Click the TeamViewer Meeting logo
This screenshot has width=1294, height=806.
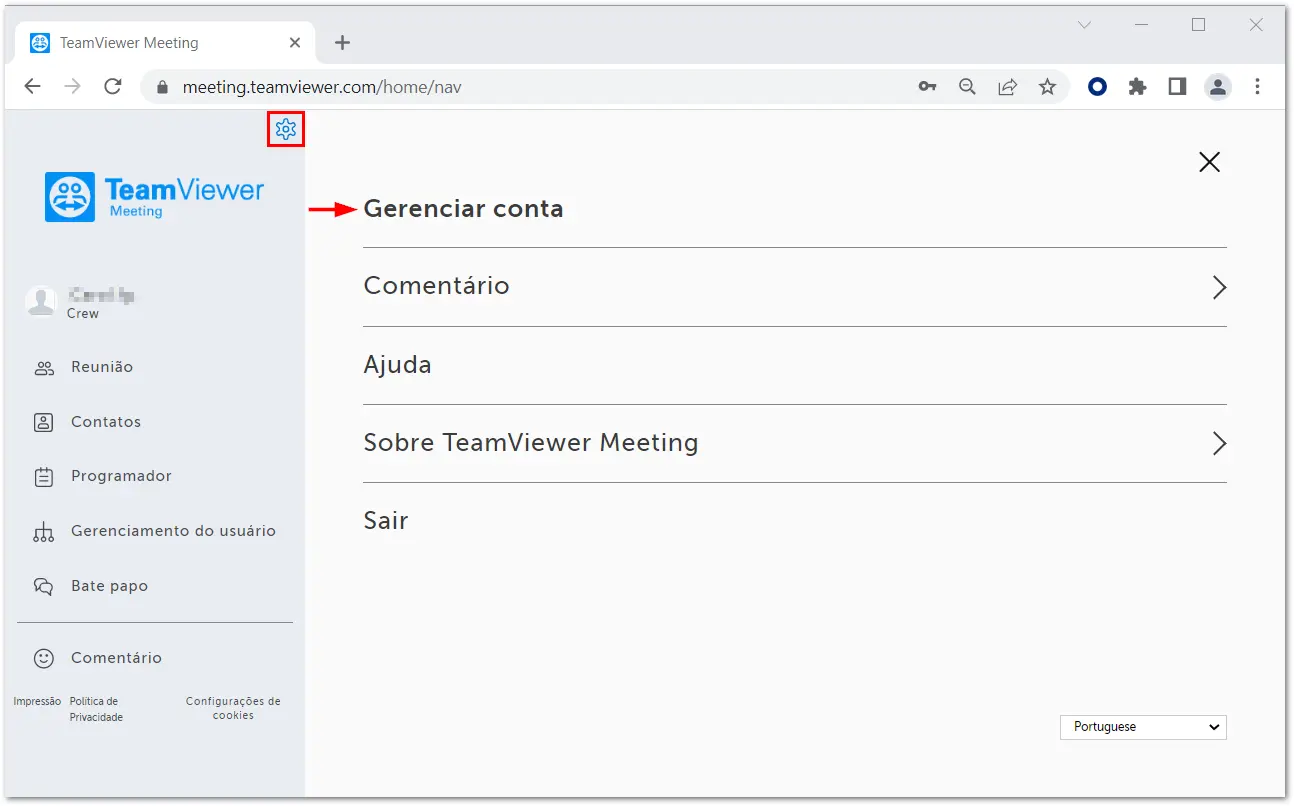pyautogui.click(x=155, y=197)
